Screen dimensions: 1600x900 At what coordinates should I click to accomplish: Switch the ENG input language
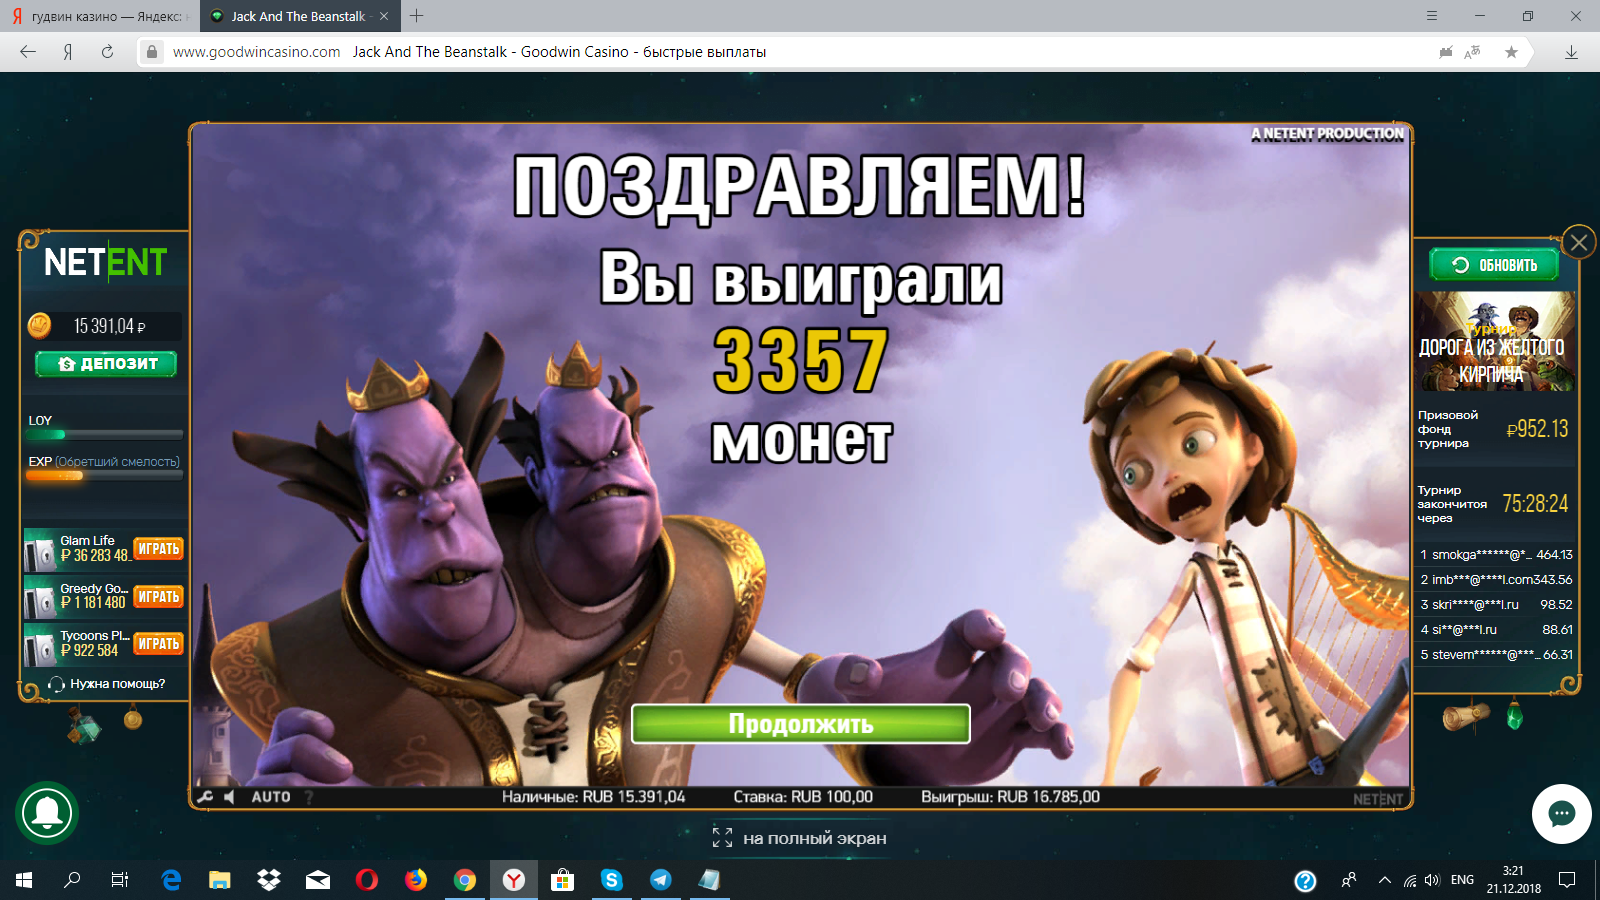(x=1462, y=880)
